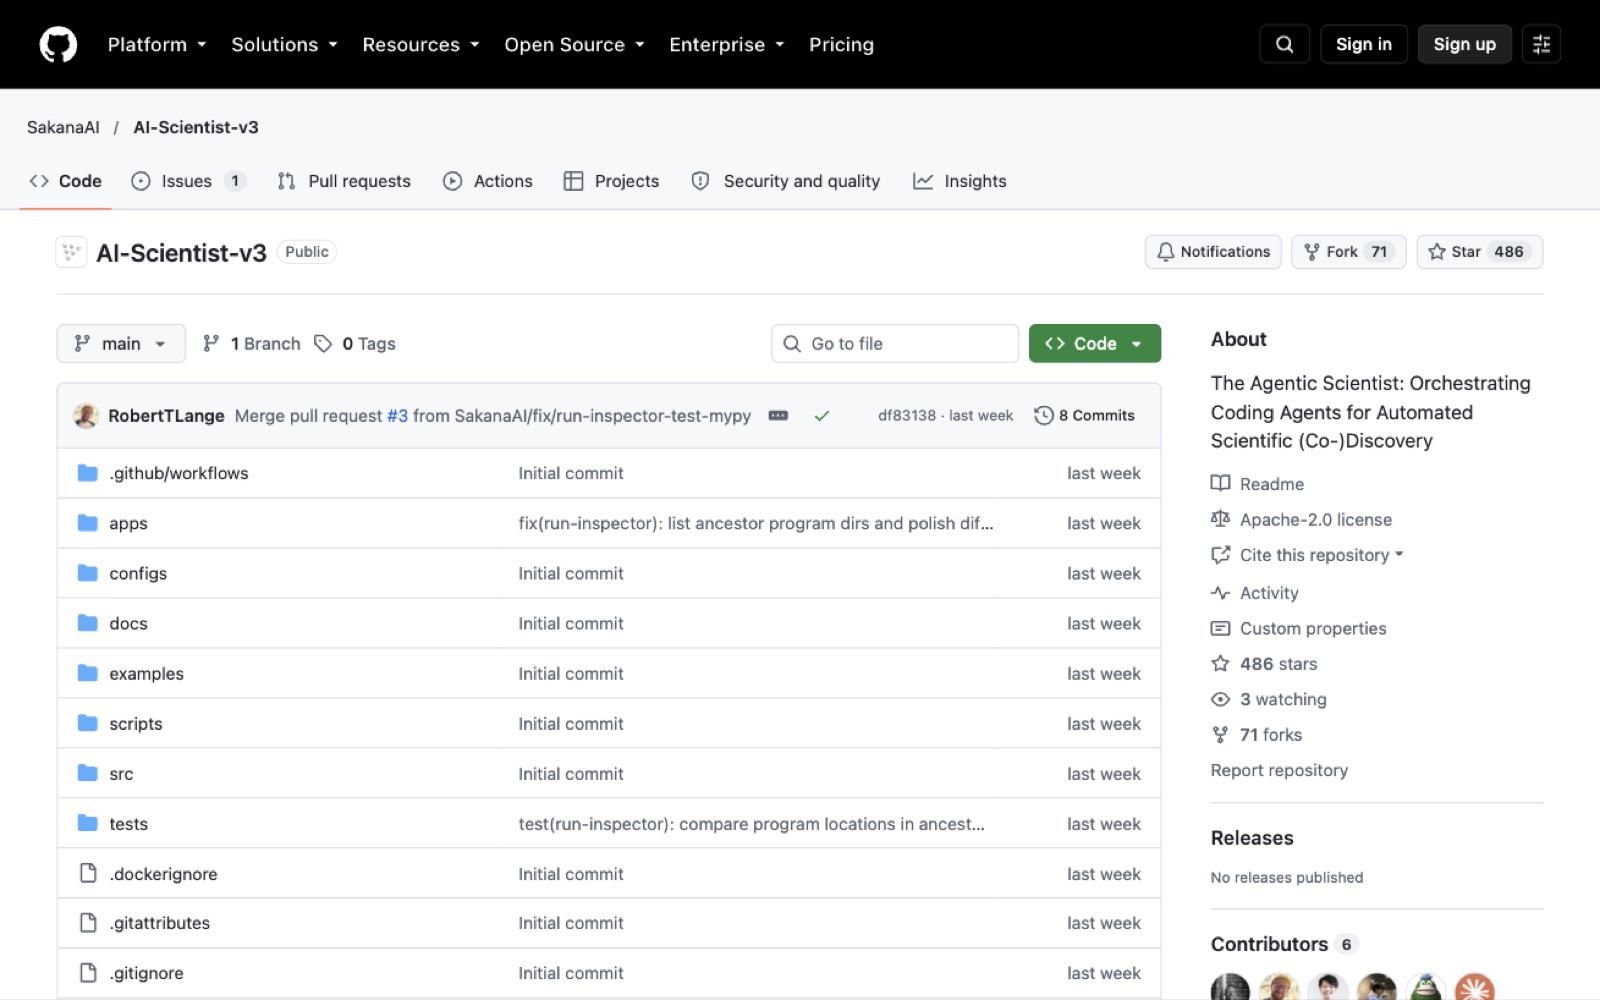Image resolution: width=1600 pixels, height=1000 pixels.
Task: Expand commit message ellipsis button
Action: pos(778,416)
